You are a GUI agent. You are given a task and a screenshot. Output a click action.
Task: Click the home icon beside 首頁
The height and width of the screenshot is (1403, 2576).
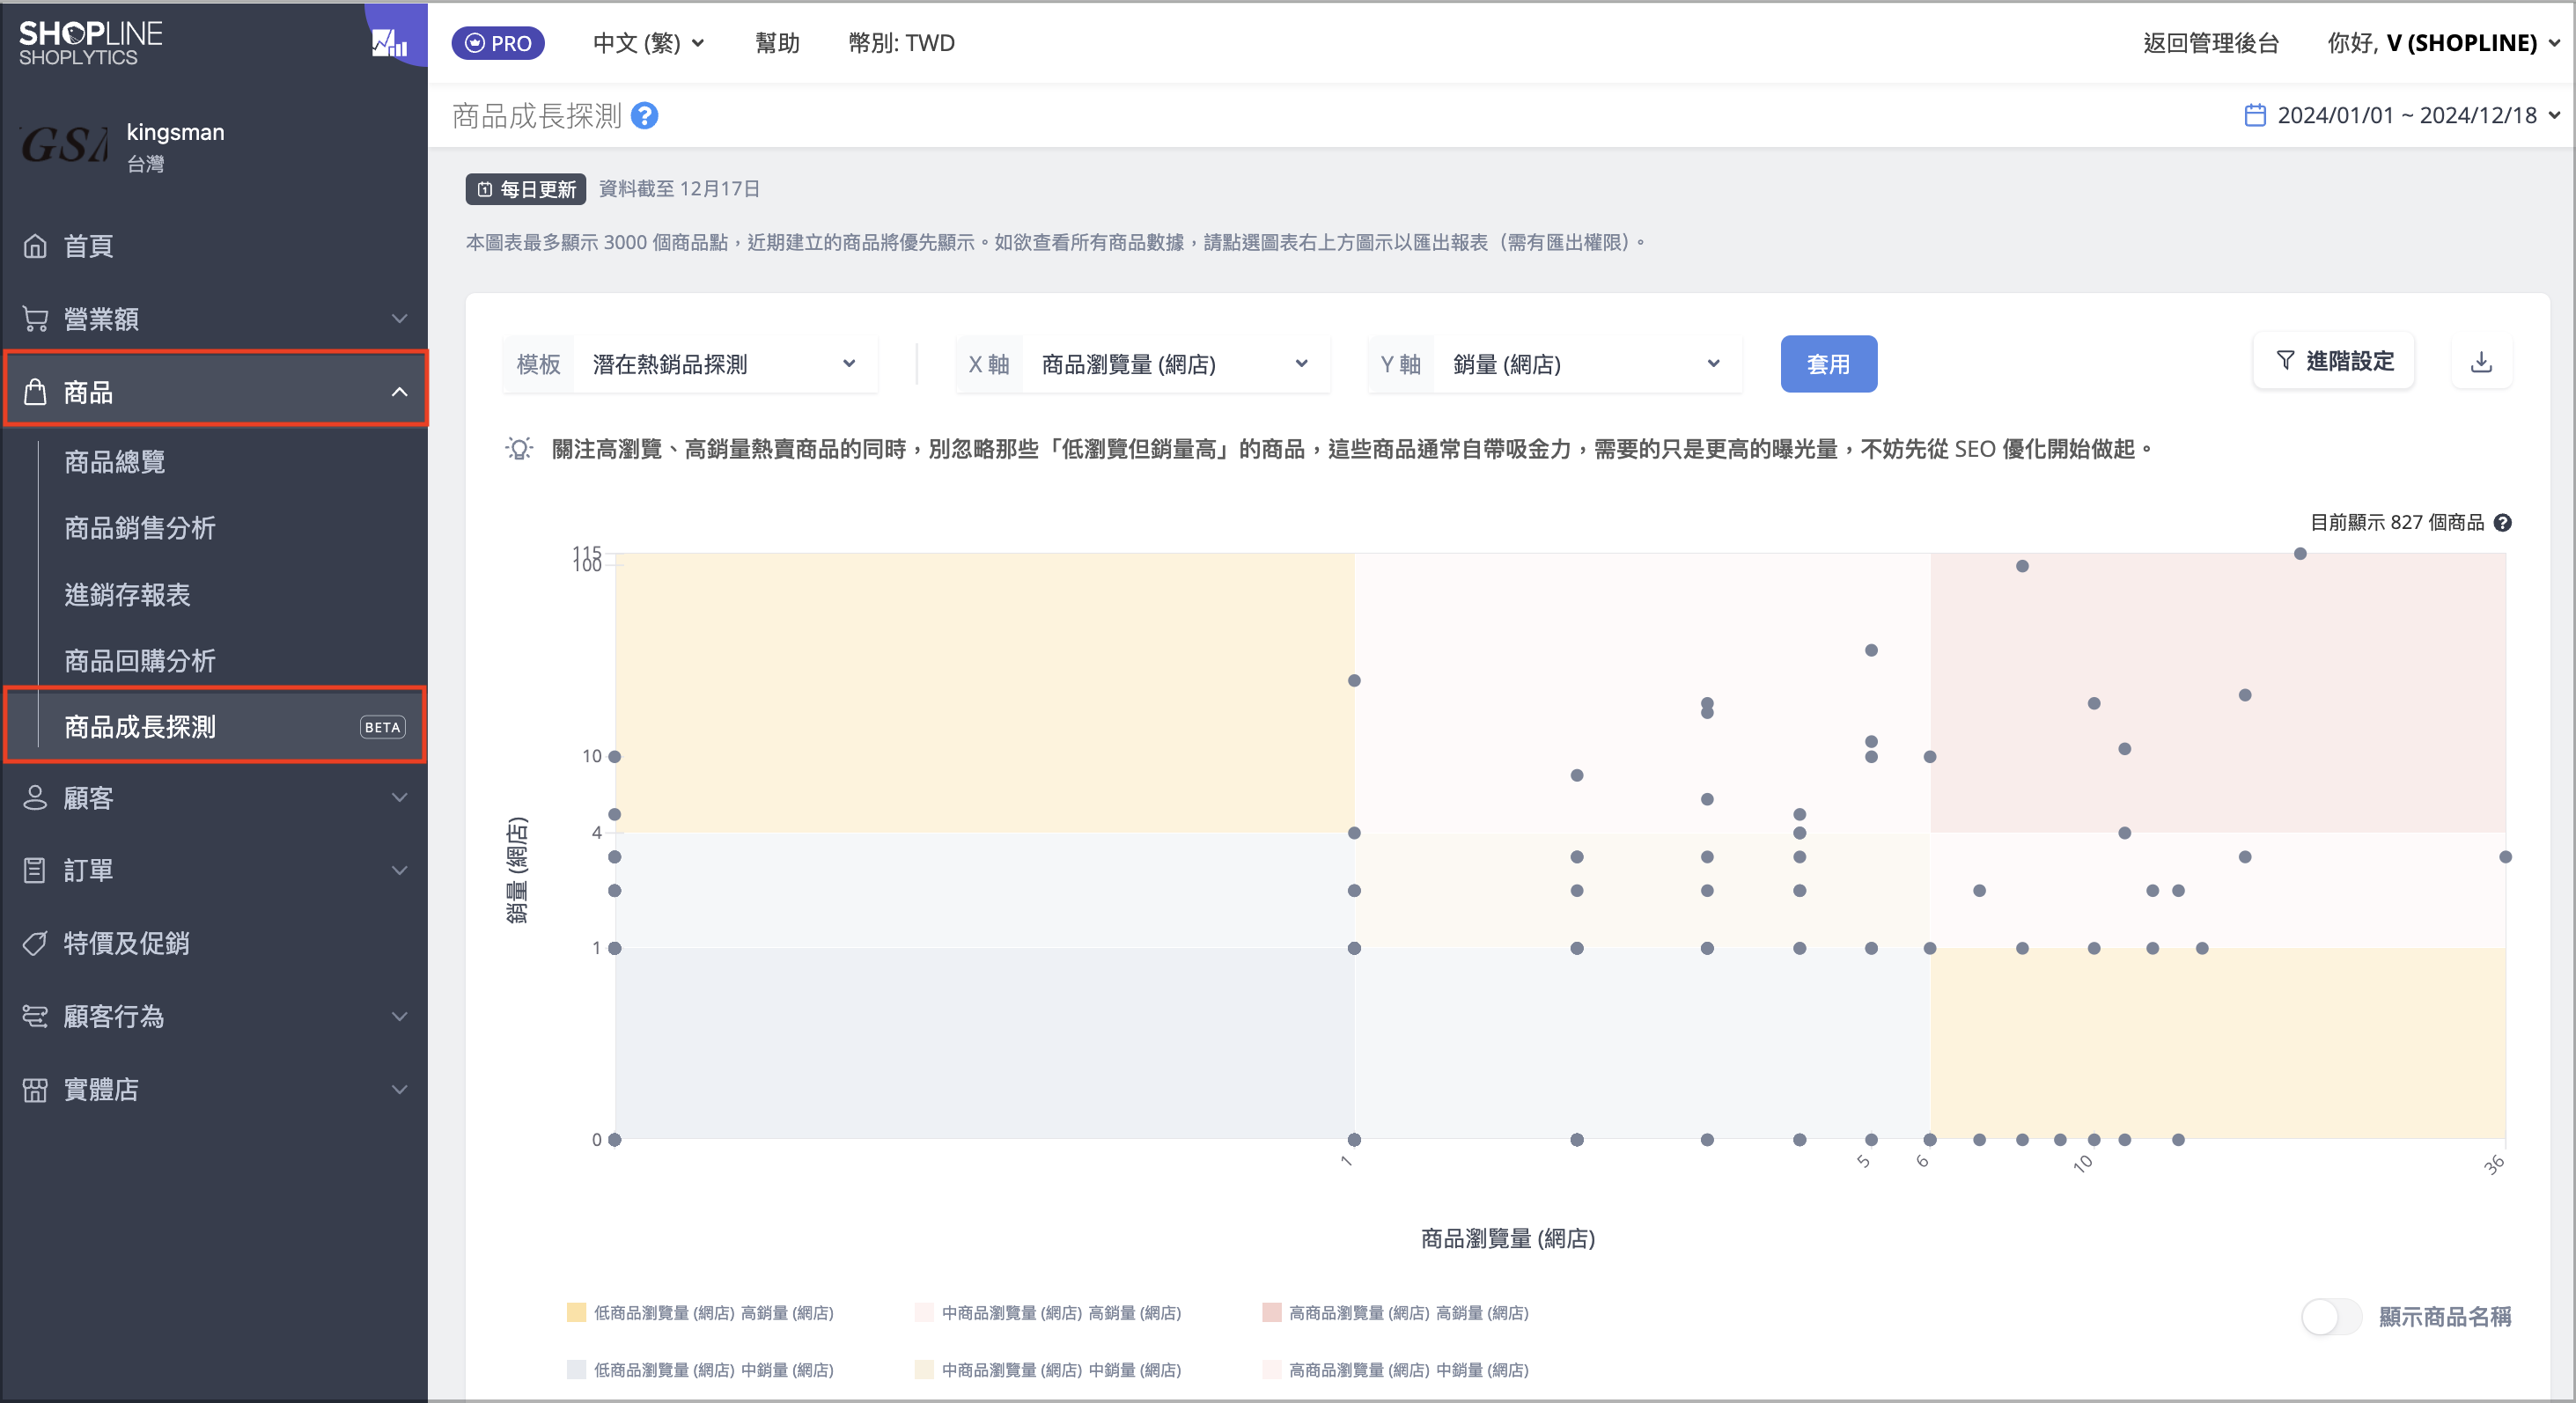(35, 246)
